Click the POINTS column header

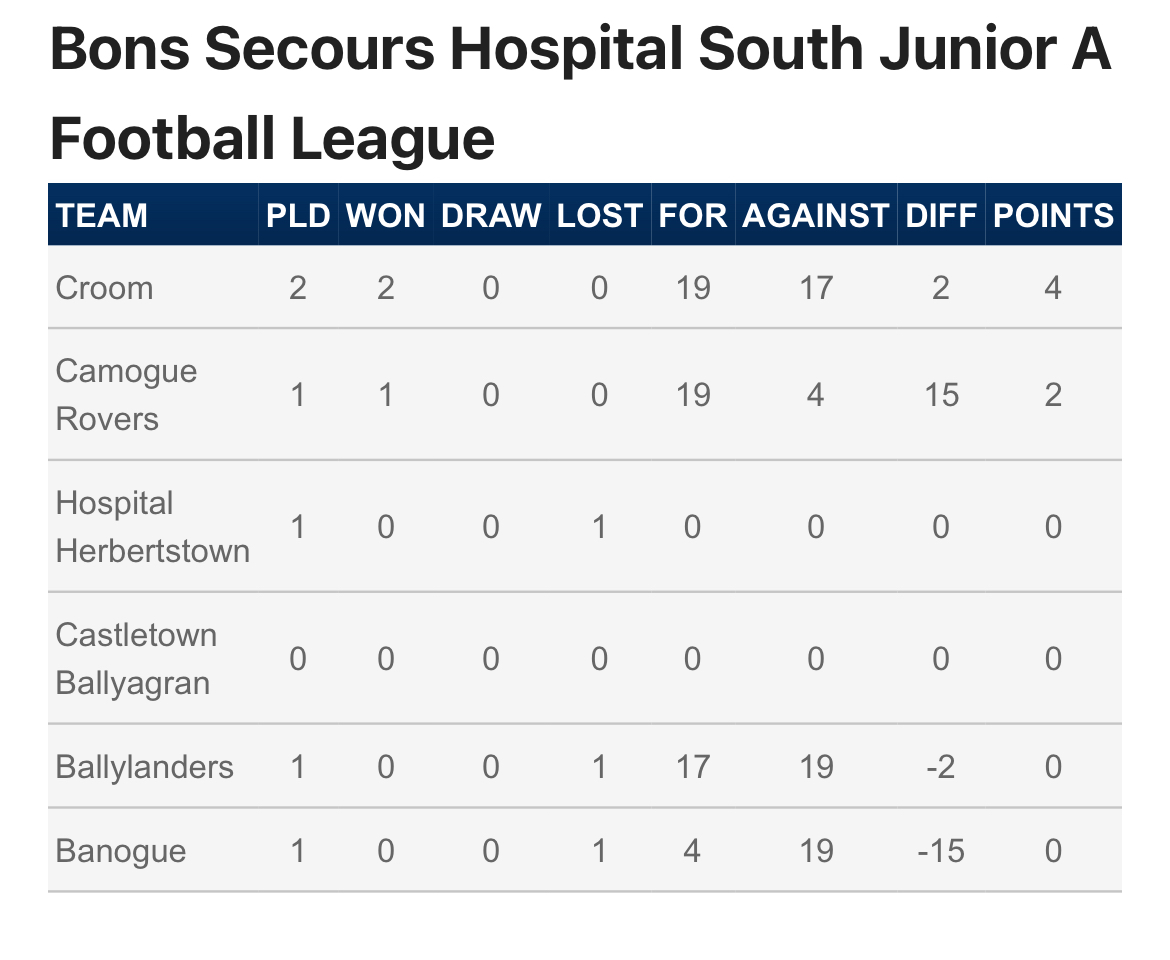(x=1053, y=216)
